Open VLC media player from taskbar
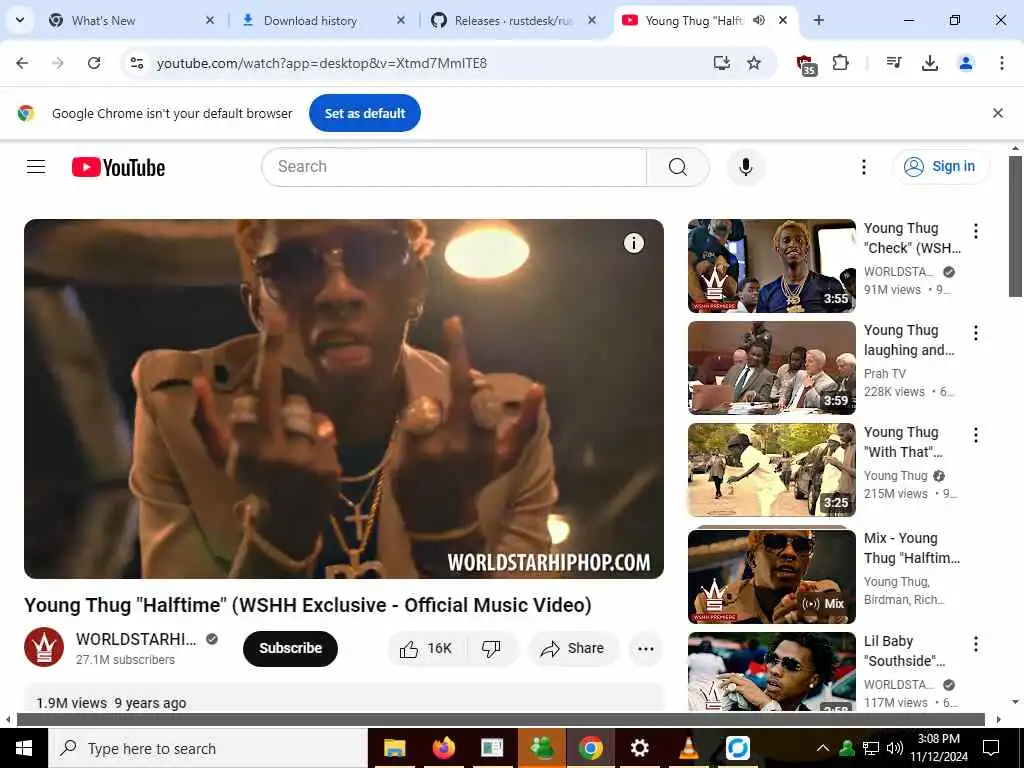This screenshot has height=768, width=1024. click(688, 748)
